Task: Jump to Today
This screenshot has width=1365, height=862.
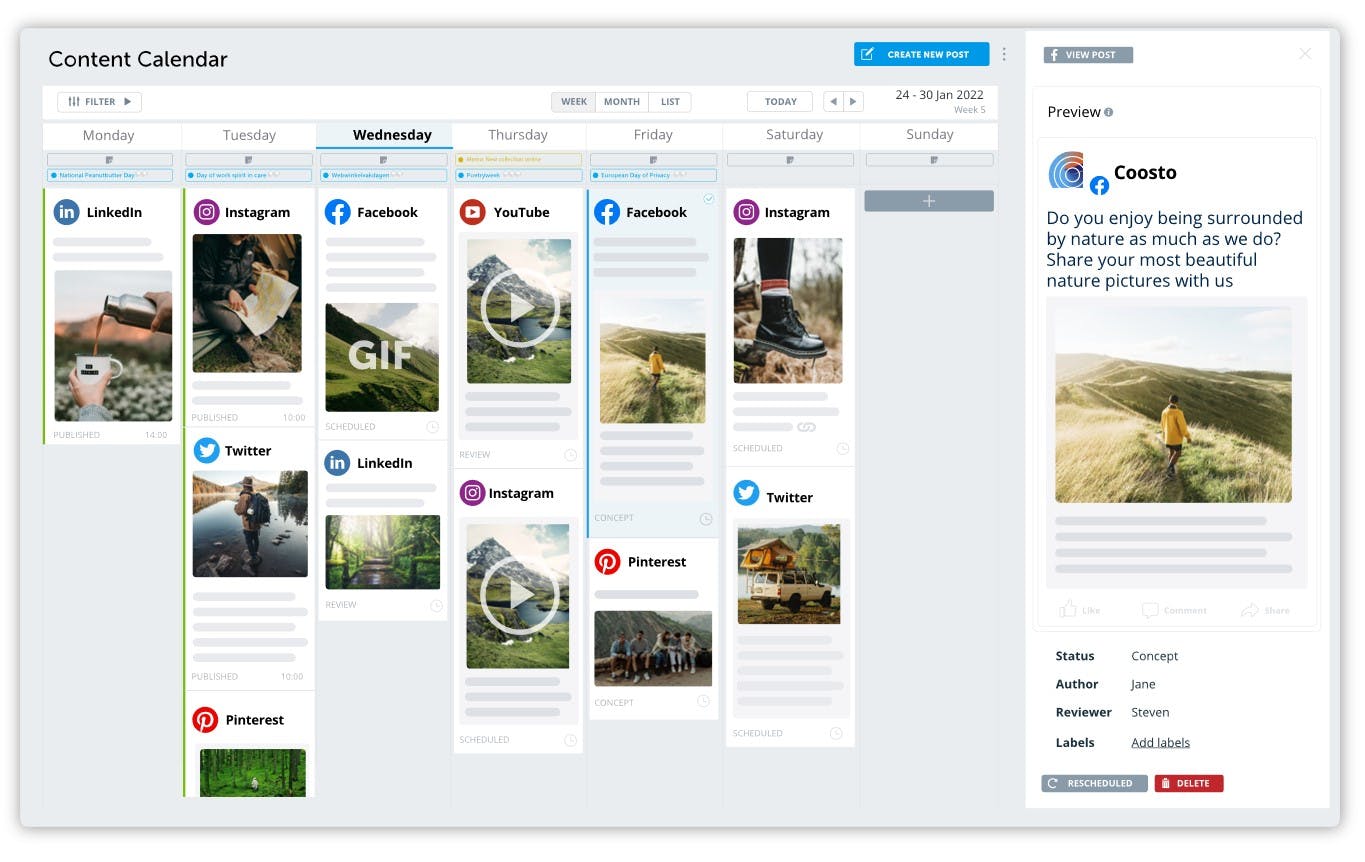Action: pyautogui.click(x=781, y=102)
